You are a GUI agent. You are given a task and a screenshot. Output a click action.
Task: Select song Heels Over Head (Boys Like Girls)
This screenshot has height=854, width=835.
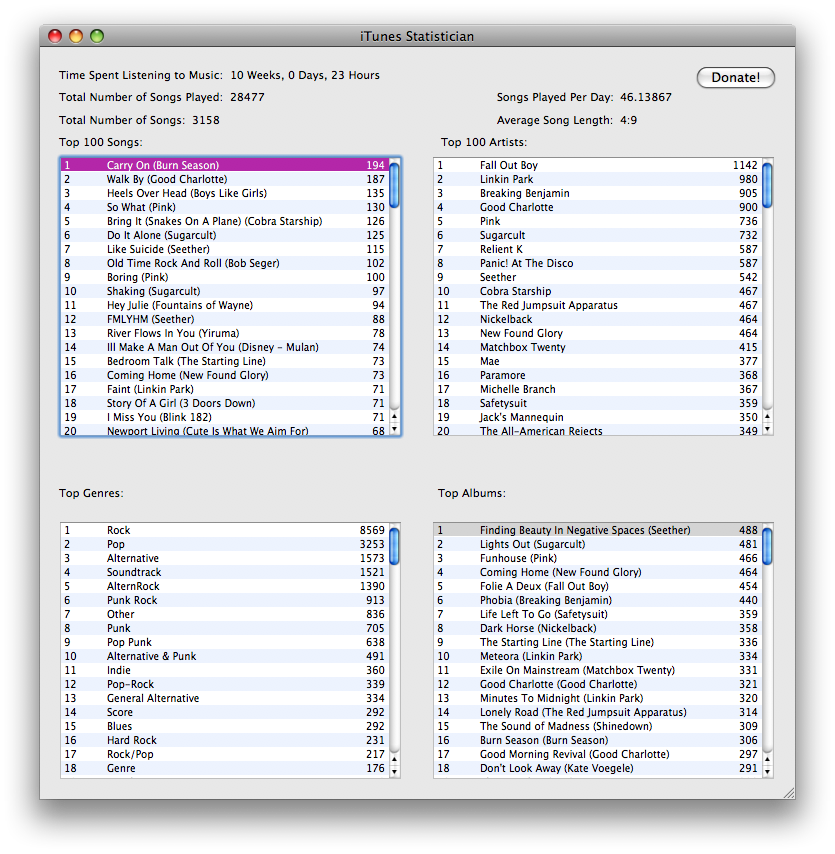click(225, 193)
